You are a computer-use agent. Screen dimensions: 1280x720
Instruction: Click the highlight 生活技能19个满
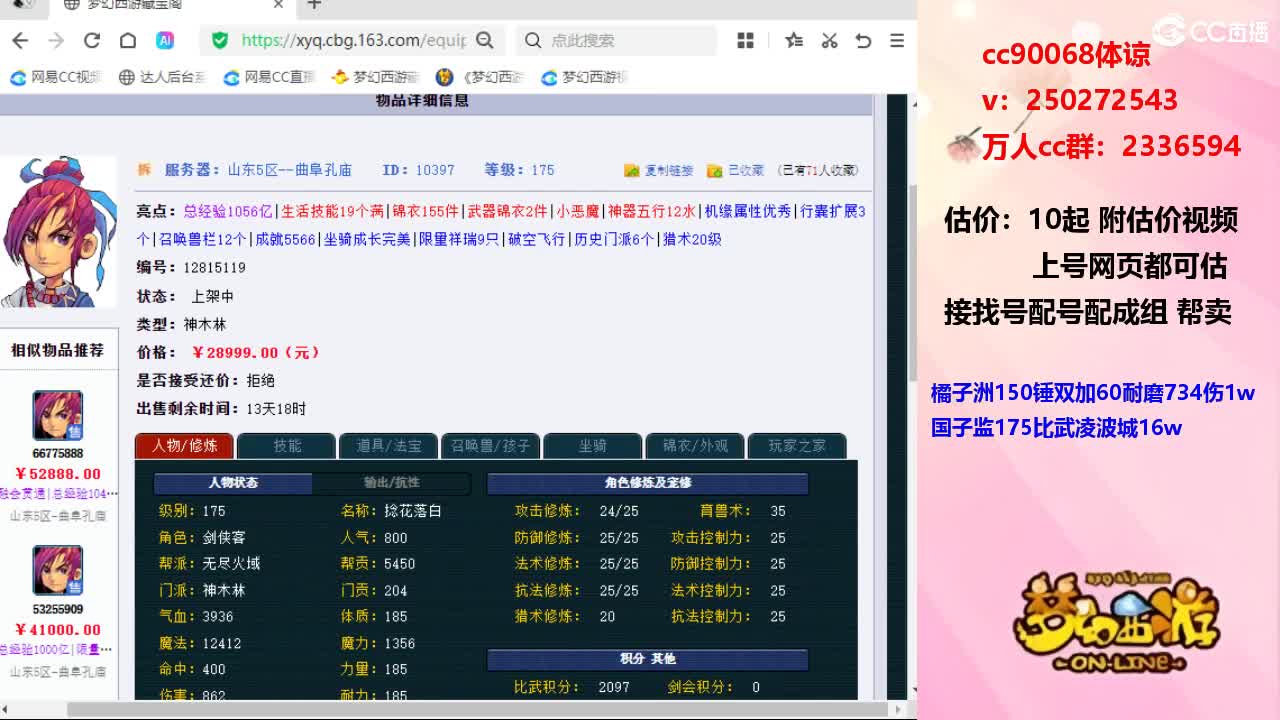(333, 212)
